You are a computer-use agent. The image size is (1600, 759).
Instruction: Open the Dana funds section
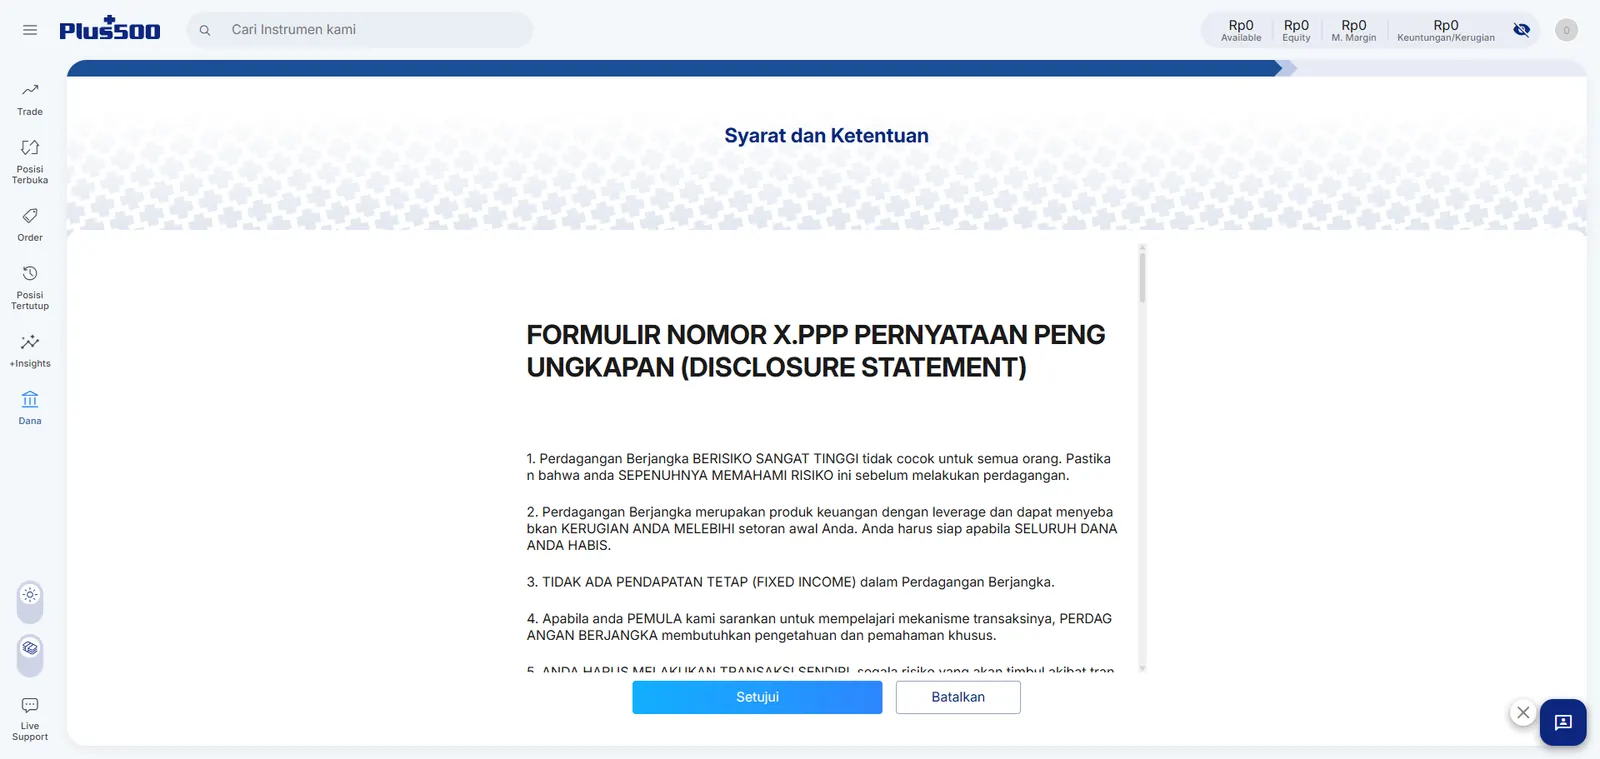click(30, 408)
